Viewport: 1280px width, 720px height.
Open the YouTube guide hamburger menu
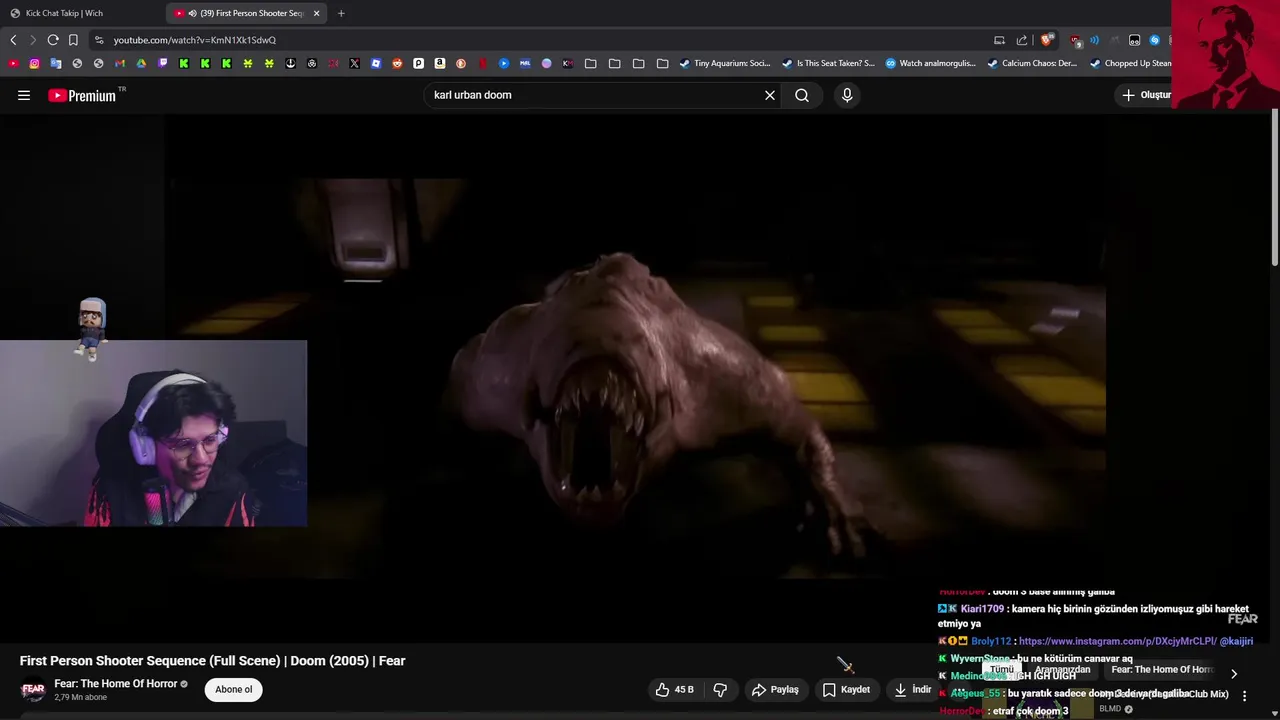point(24,95)
